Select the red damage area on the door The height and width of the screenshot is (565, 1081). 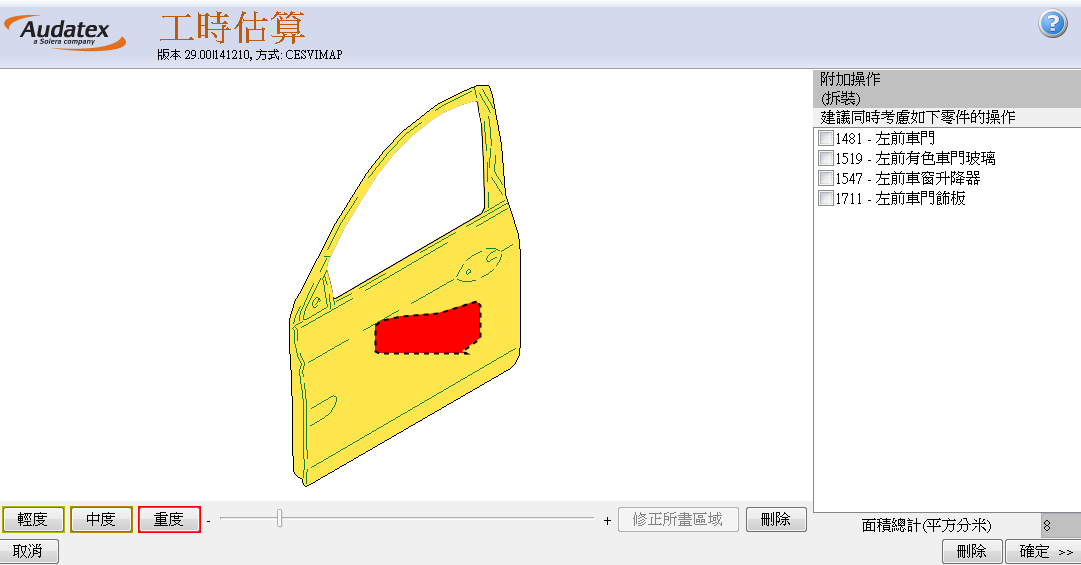425,332
